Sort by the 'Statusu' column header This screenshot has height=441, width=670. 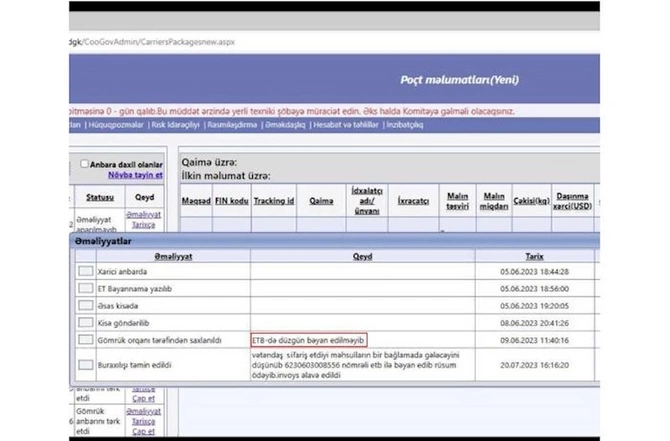click(100, 197)
